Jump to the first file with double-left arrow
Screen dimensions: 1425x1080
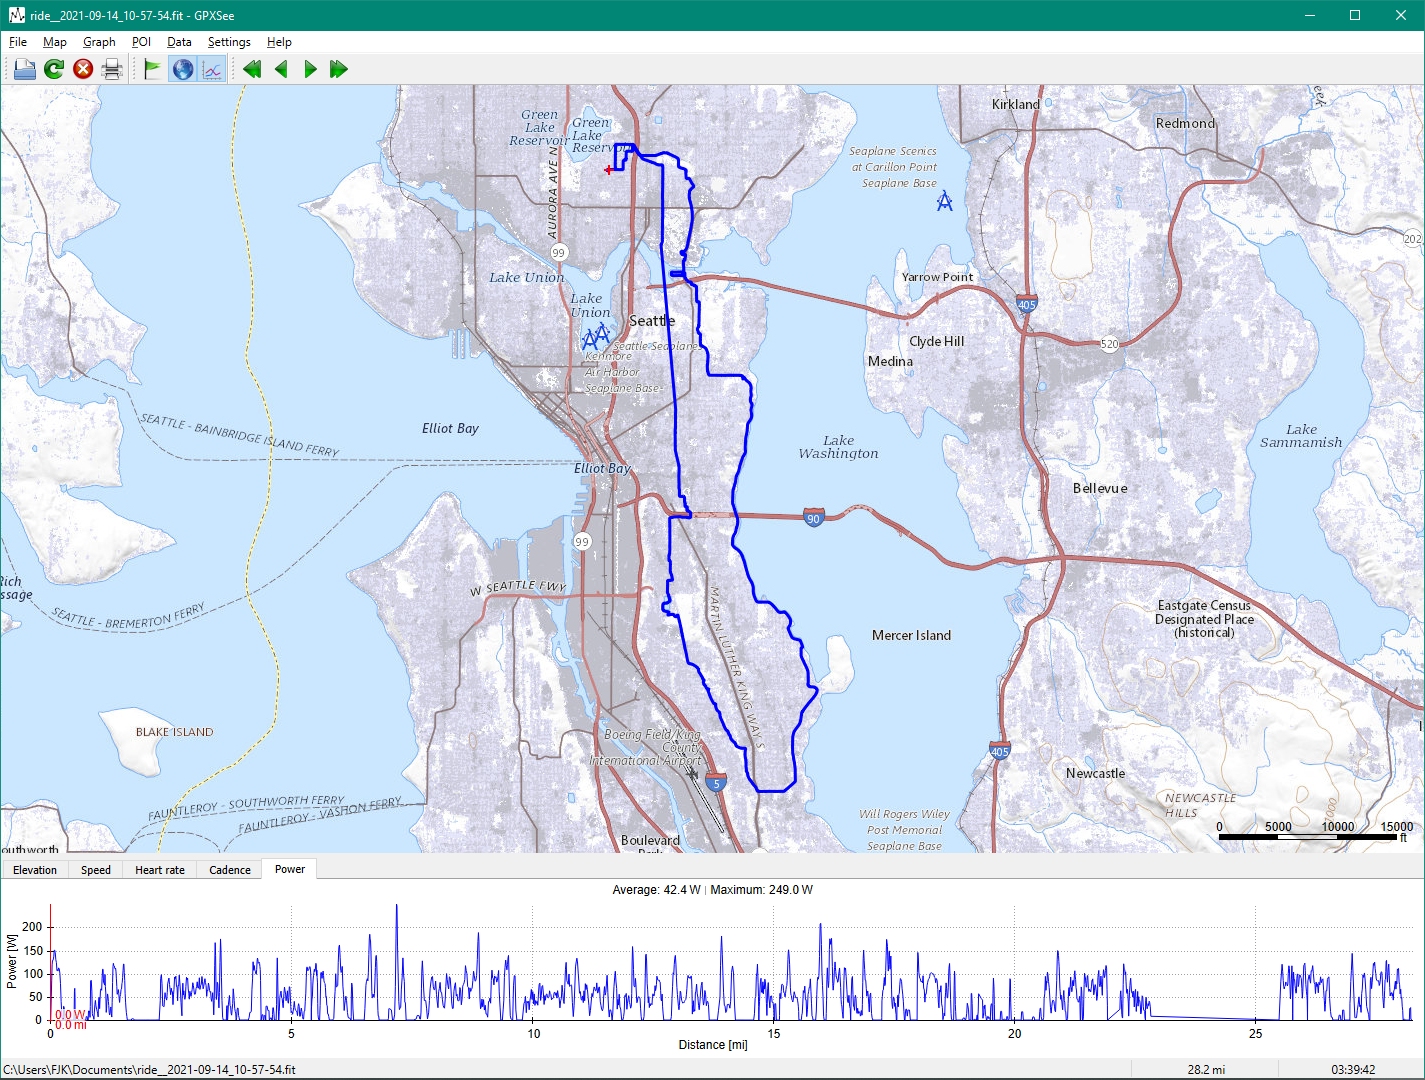tap(252, 69)
